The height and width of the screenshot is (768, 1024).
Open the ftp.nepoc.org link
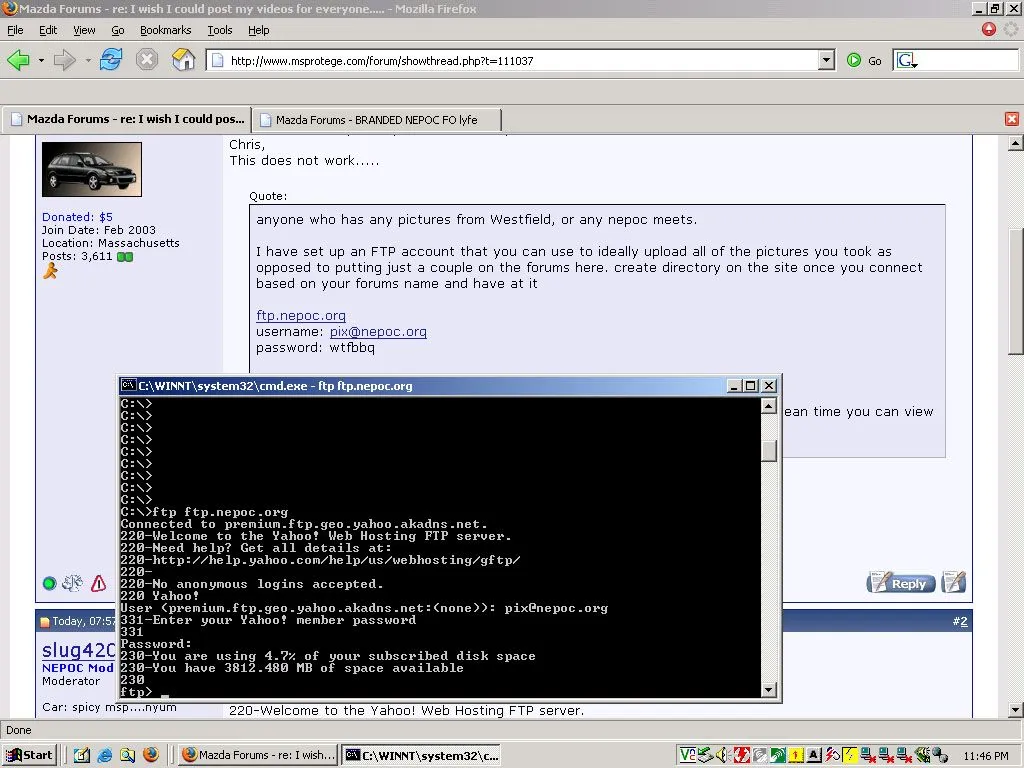coord(300,314)
